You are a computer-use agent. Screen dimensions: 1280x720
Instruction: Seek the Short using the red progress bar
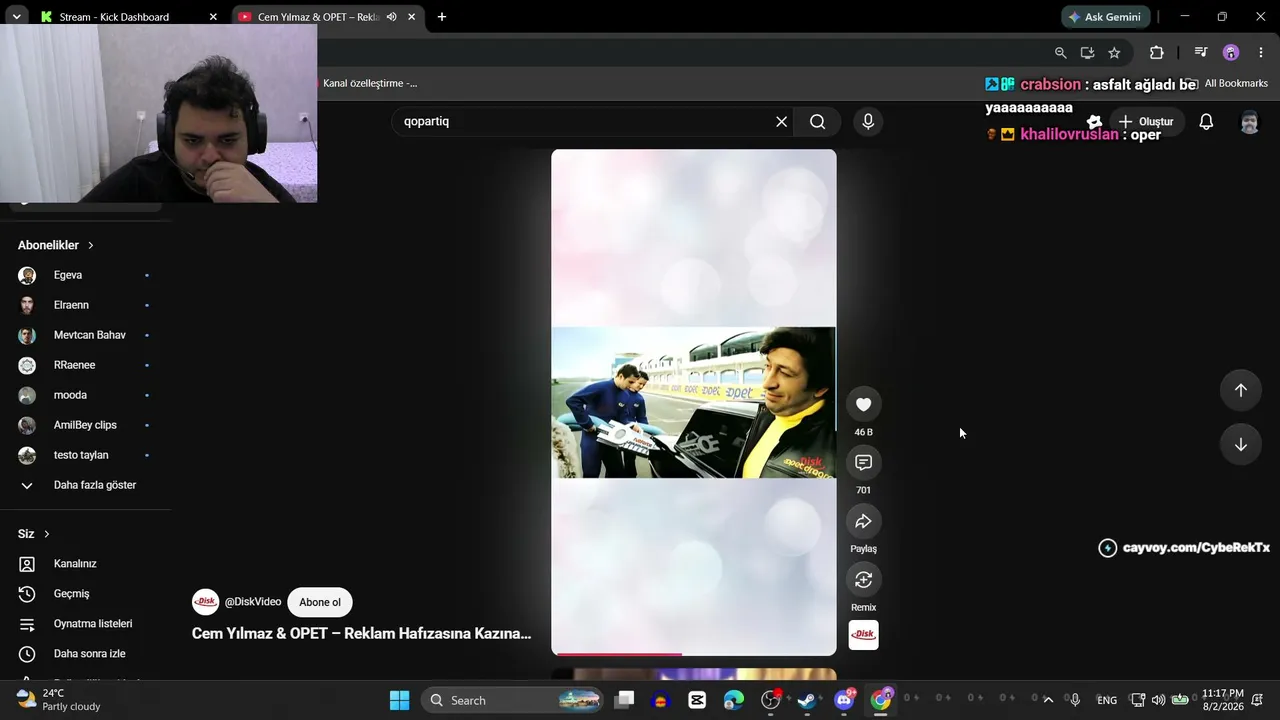coord(693,654)
